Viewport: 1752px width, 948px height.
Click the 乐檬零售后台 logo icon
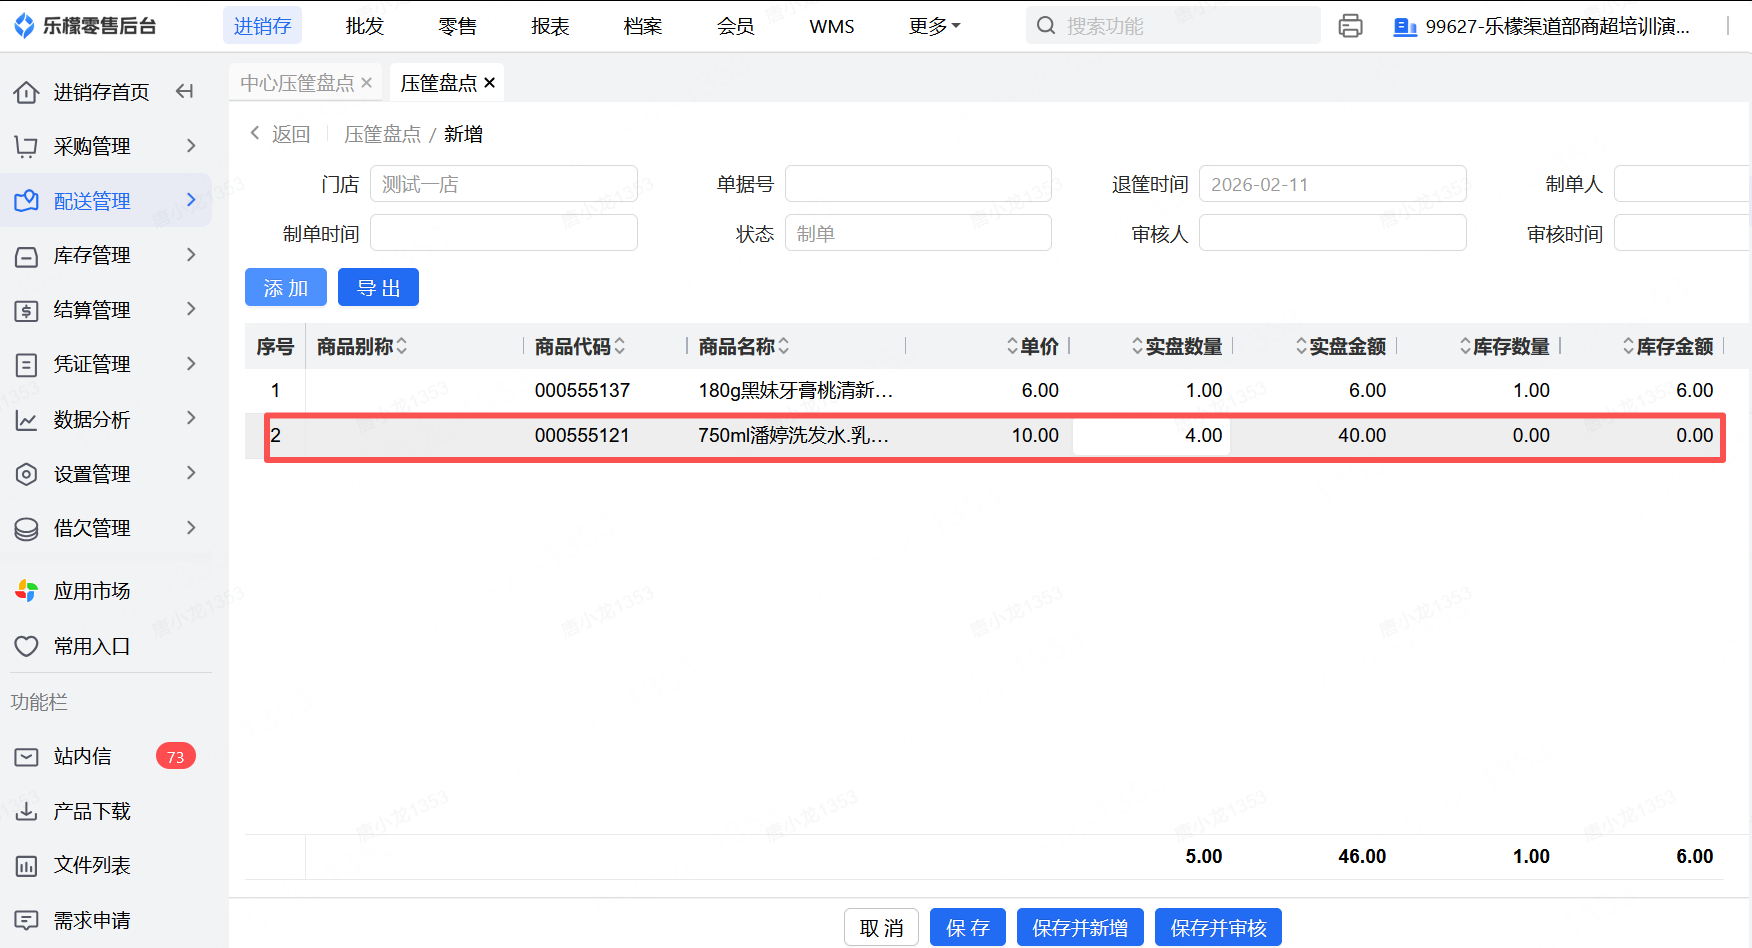point(24,26)
